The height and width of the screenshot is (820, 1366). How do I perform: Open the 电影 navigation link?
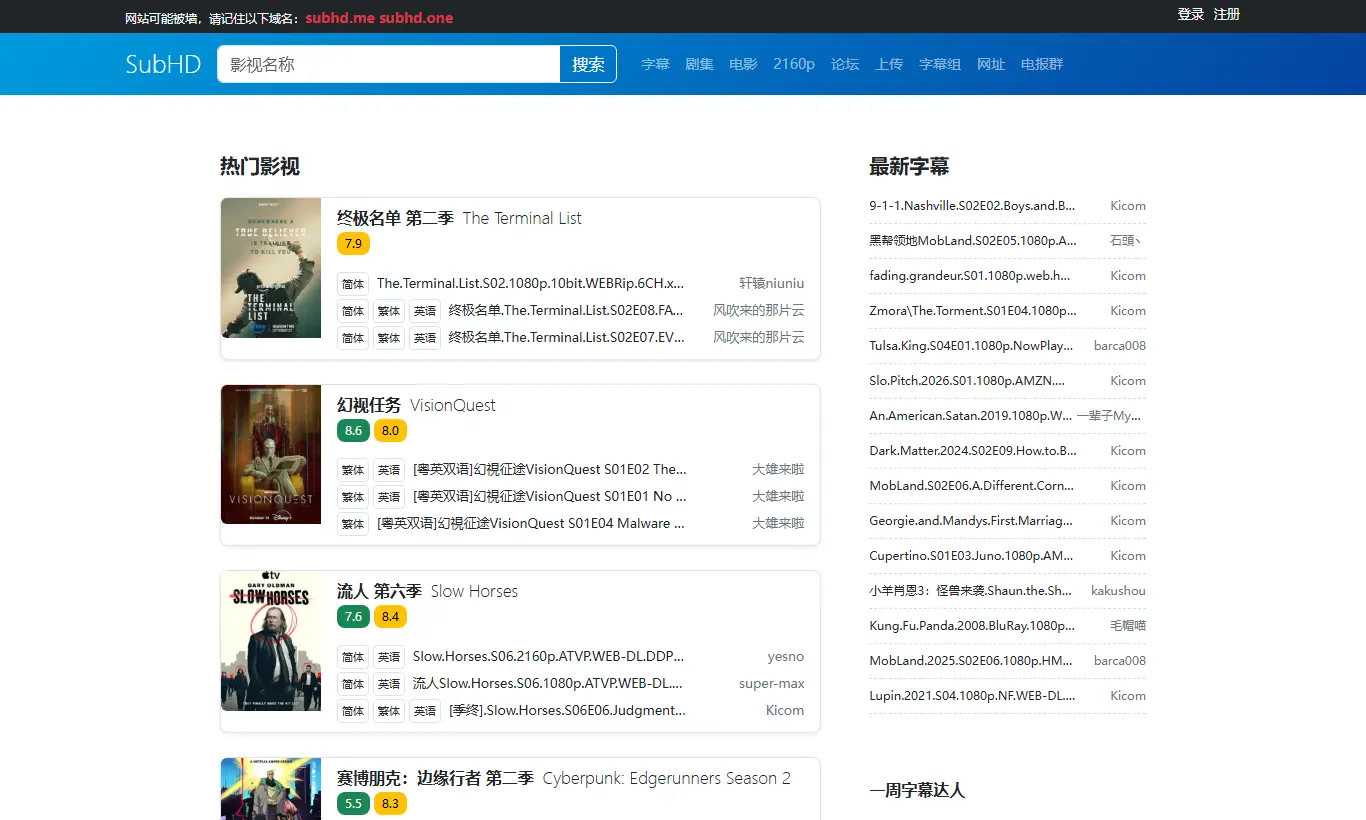(743, 64)
